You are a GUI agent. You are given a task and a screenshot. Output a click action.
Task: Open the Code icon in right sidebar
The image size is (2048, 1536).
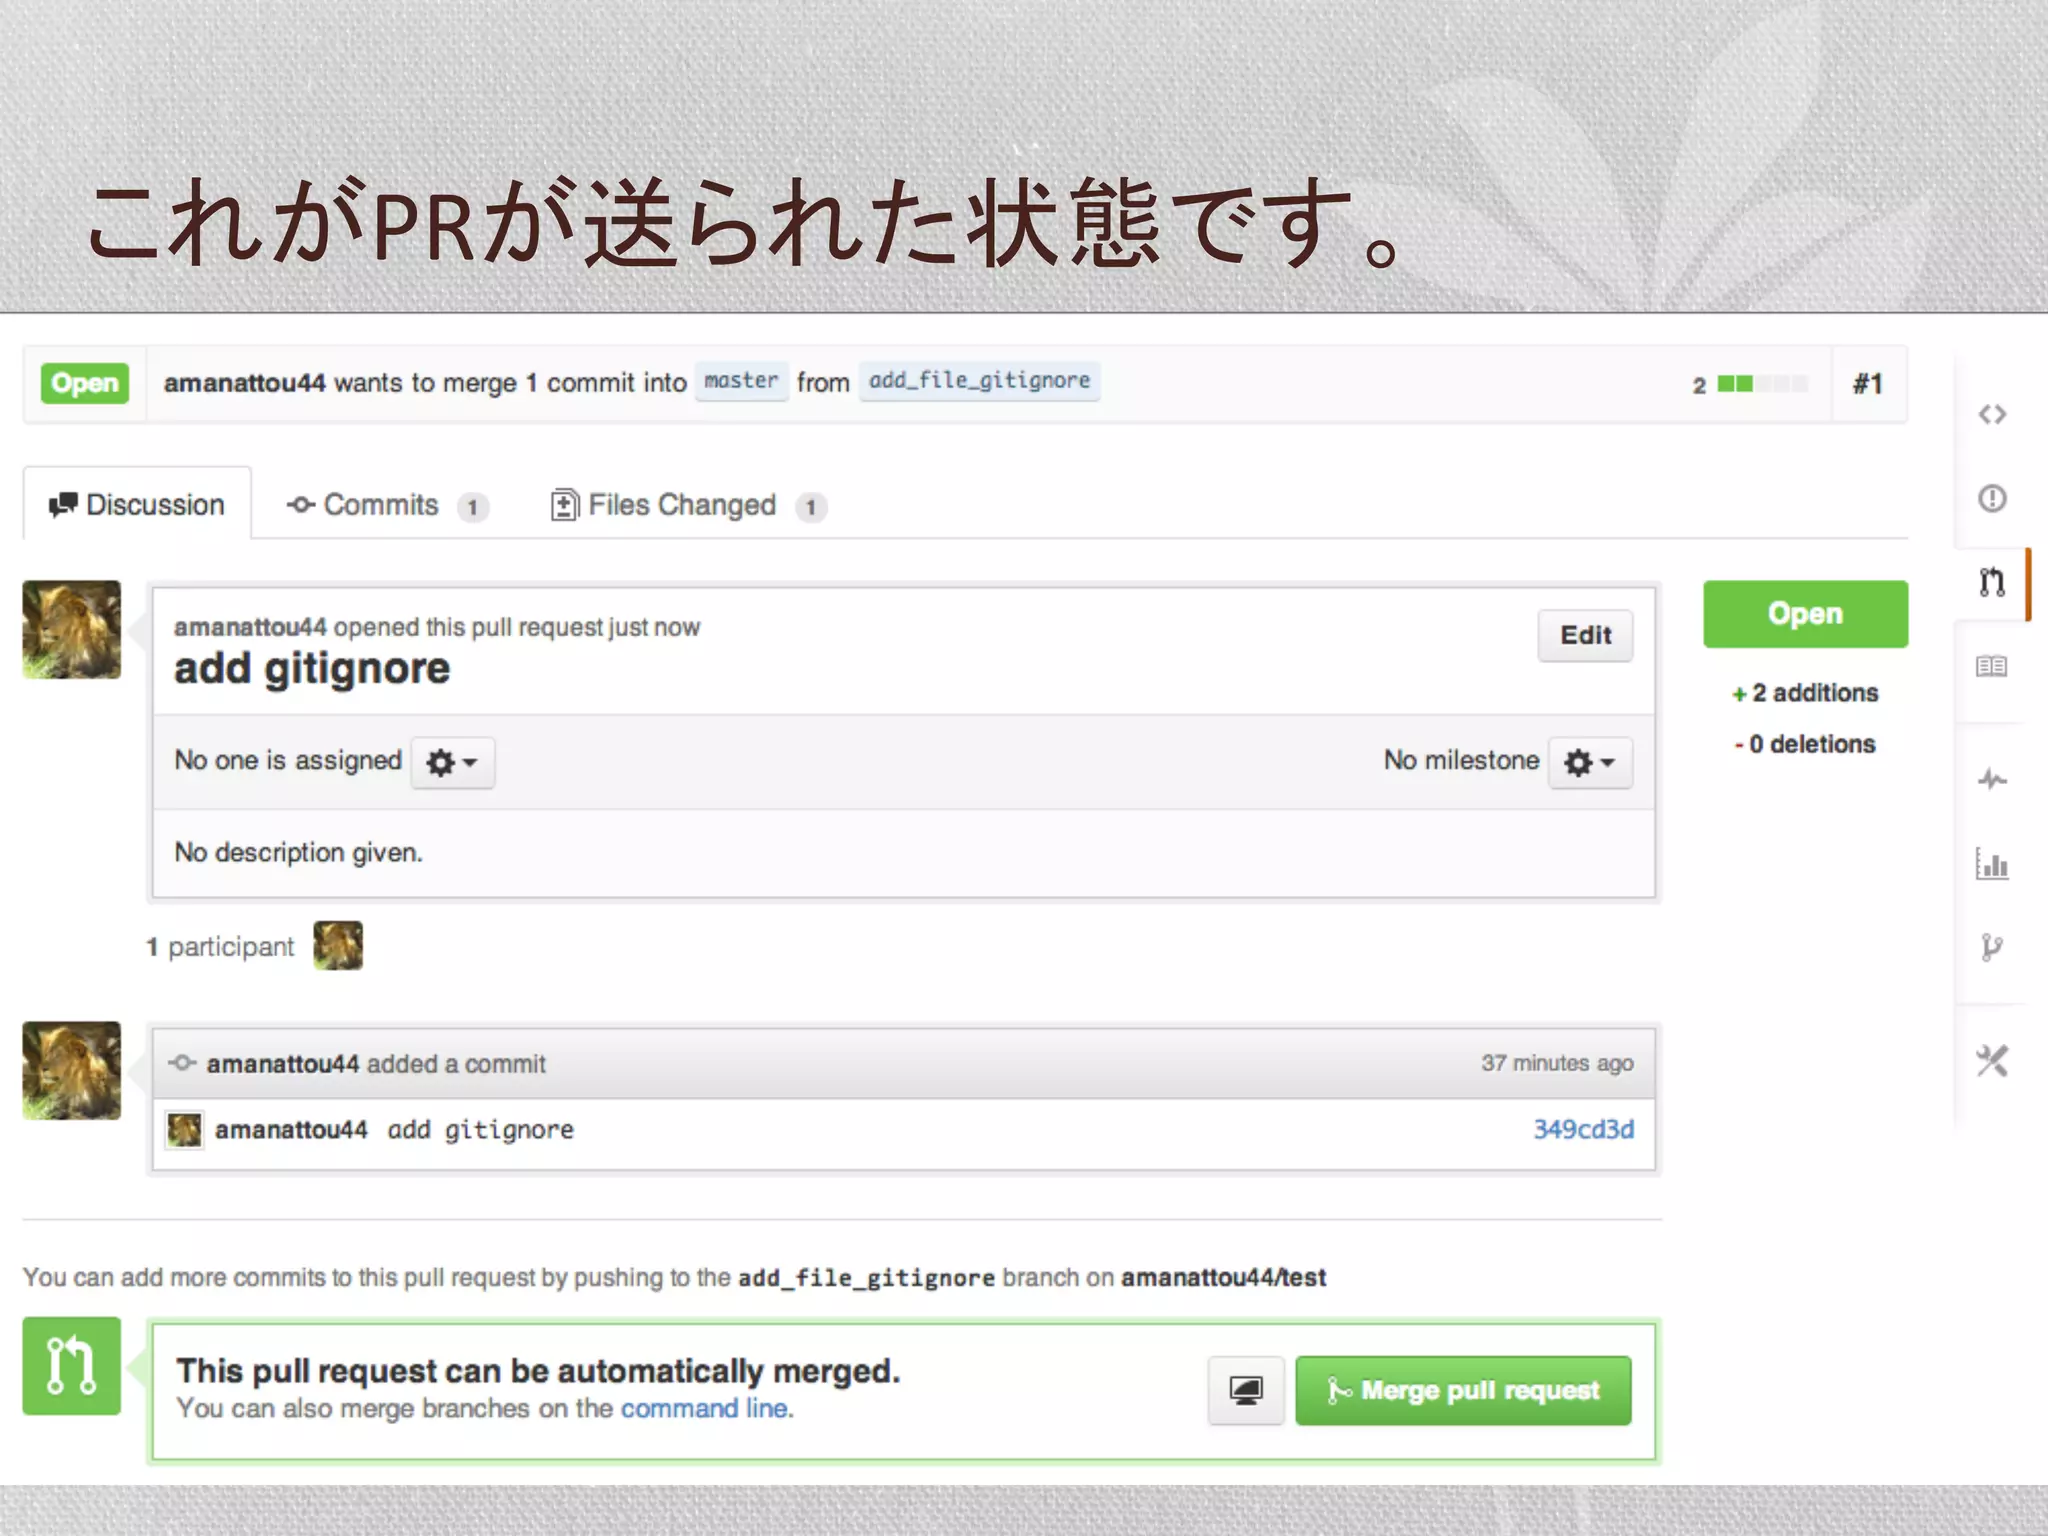1992,414
